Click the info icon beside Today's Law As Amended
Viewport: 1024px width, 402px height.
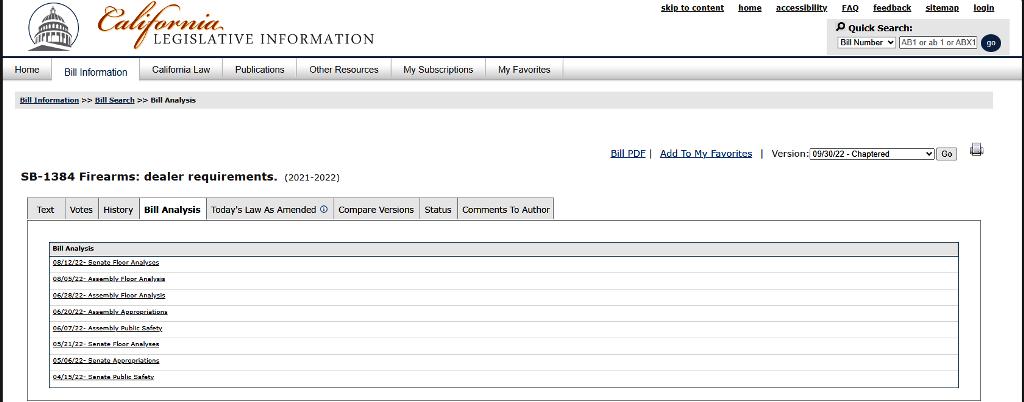(324, 210)
